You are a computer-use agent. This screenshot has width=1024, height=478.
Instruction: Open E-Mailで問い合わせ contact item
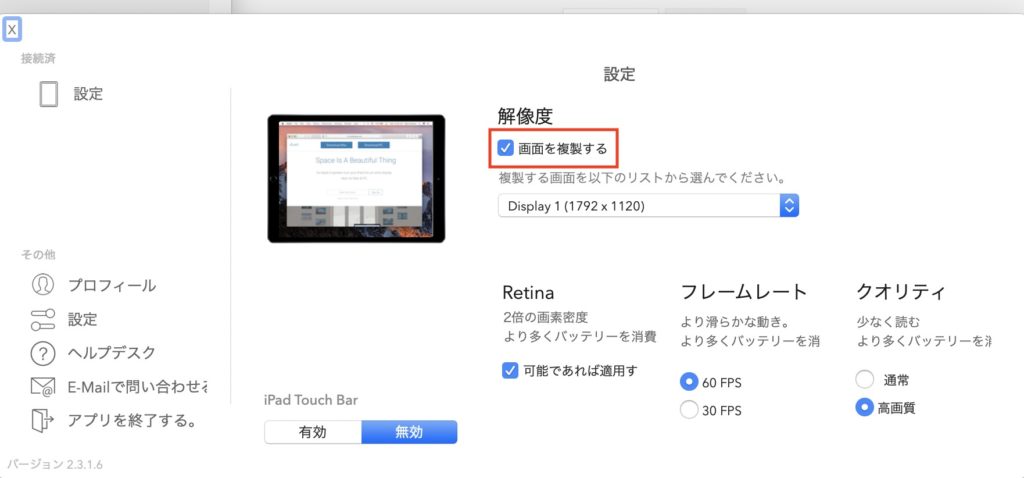point(138,387)
